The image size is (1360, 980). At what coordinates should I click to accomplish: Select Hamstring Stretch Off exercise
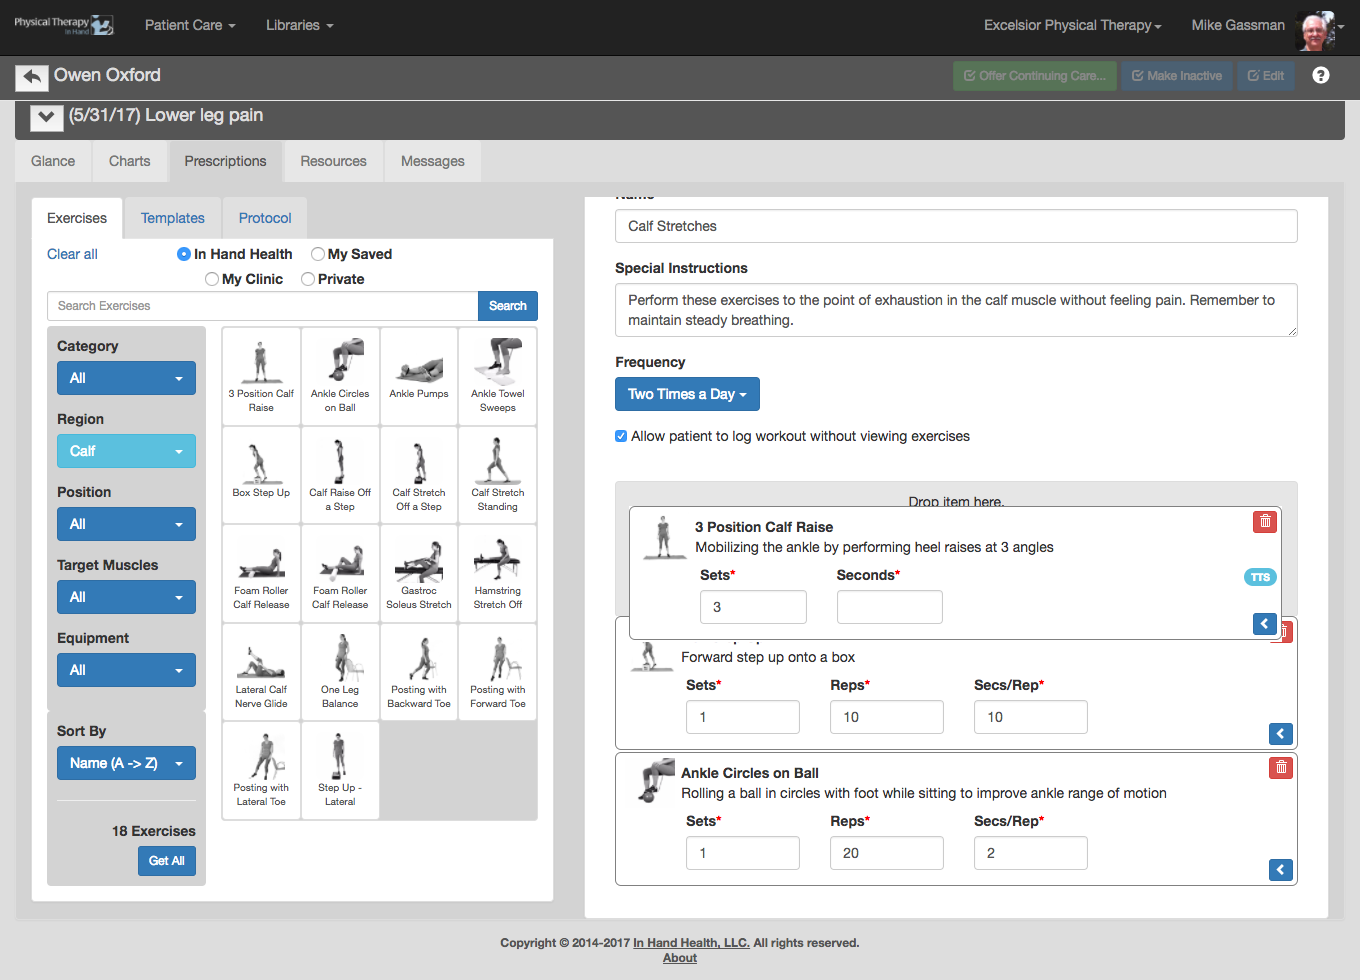click(498, 572)
